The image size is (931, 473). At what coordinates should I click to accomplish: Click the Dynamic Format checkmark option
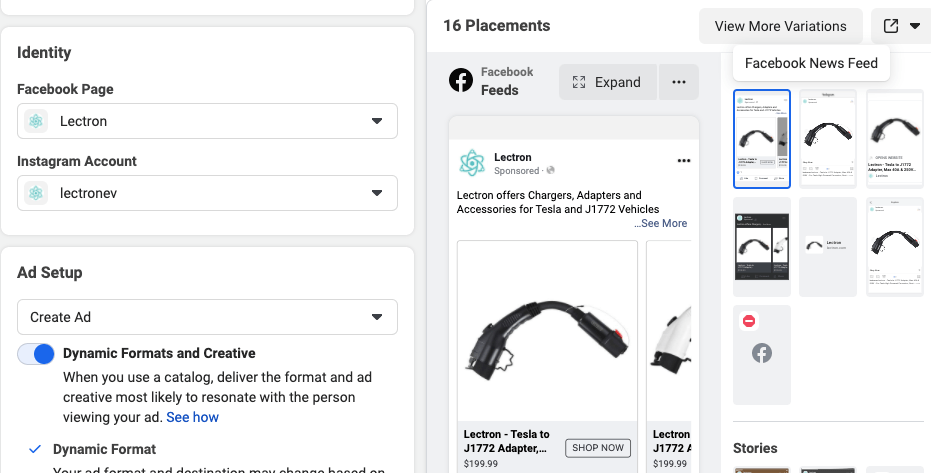tap(36, 449)
